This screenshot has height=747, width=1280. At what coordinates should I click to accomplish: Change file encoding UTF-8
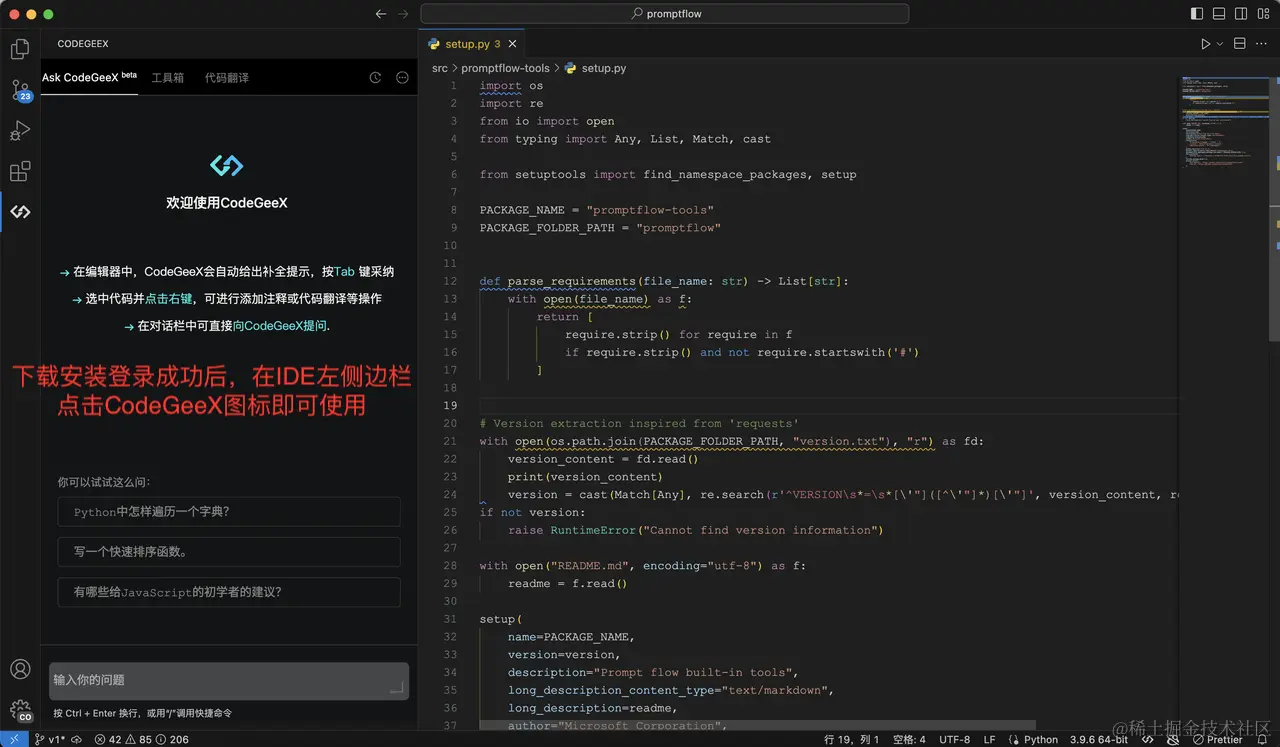click(954, 739)
